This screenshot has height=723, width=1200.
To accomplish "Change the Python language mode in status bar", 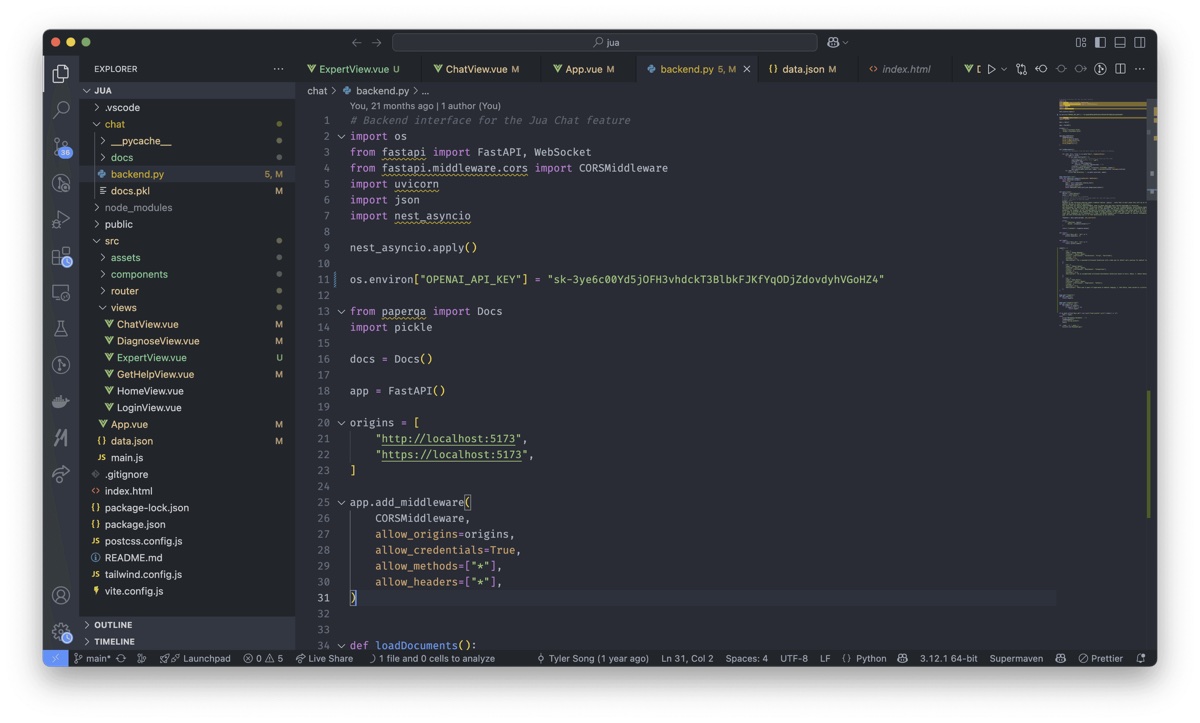I will coord(871,658).
